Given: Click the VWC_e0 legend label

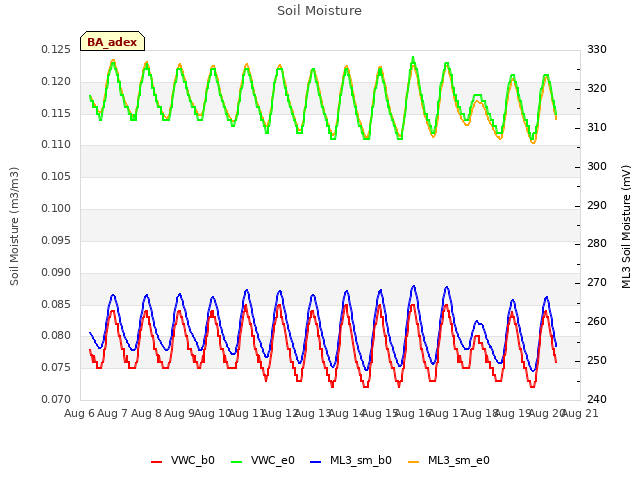Looking at the screenshot, I should (273, 460).
